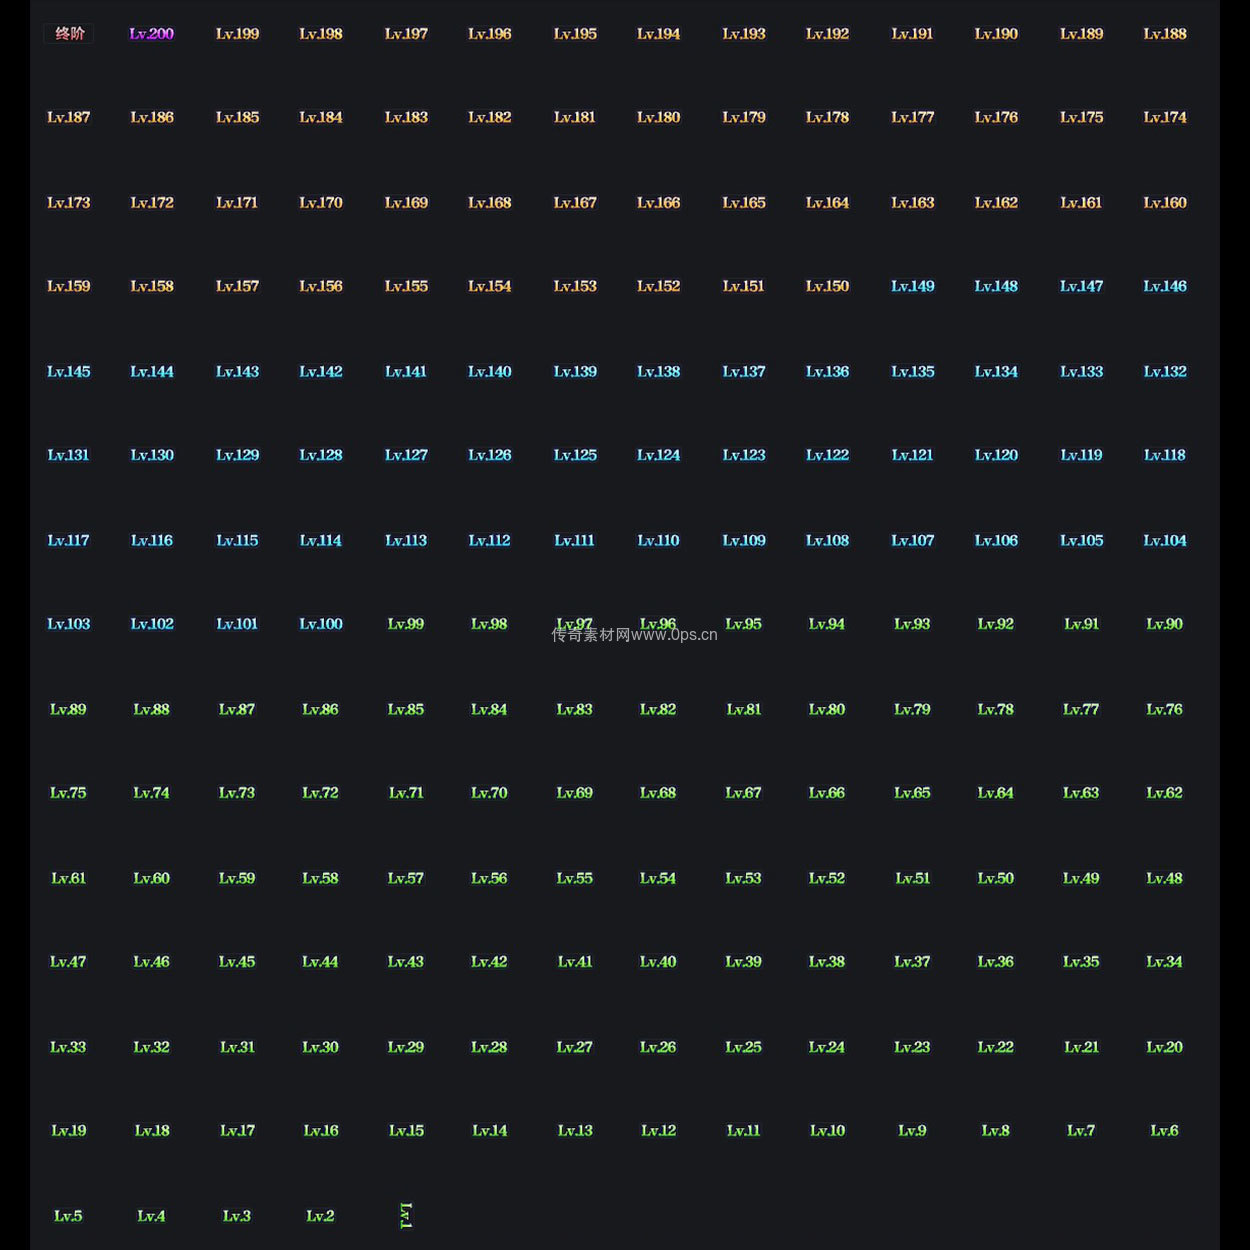The height and width of the screenshot is (1250, 1250).
Task: Select the Lv.150 level badge
Action: click(828, 286)
